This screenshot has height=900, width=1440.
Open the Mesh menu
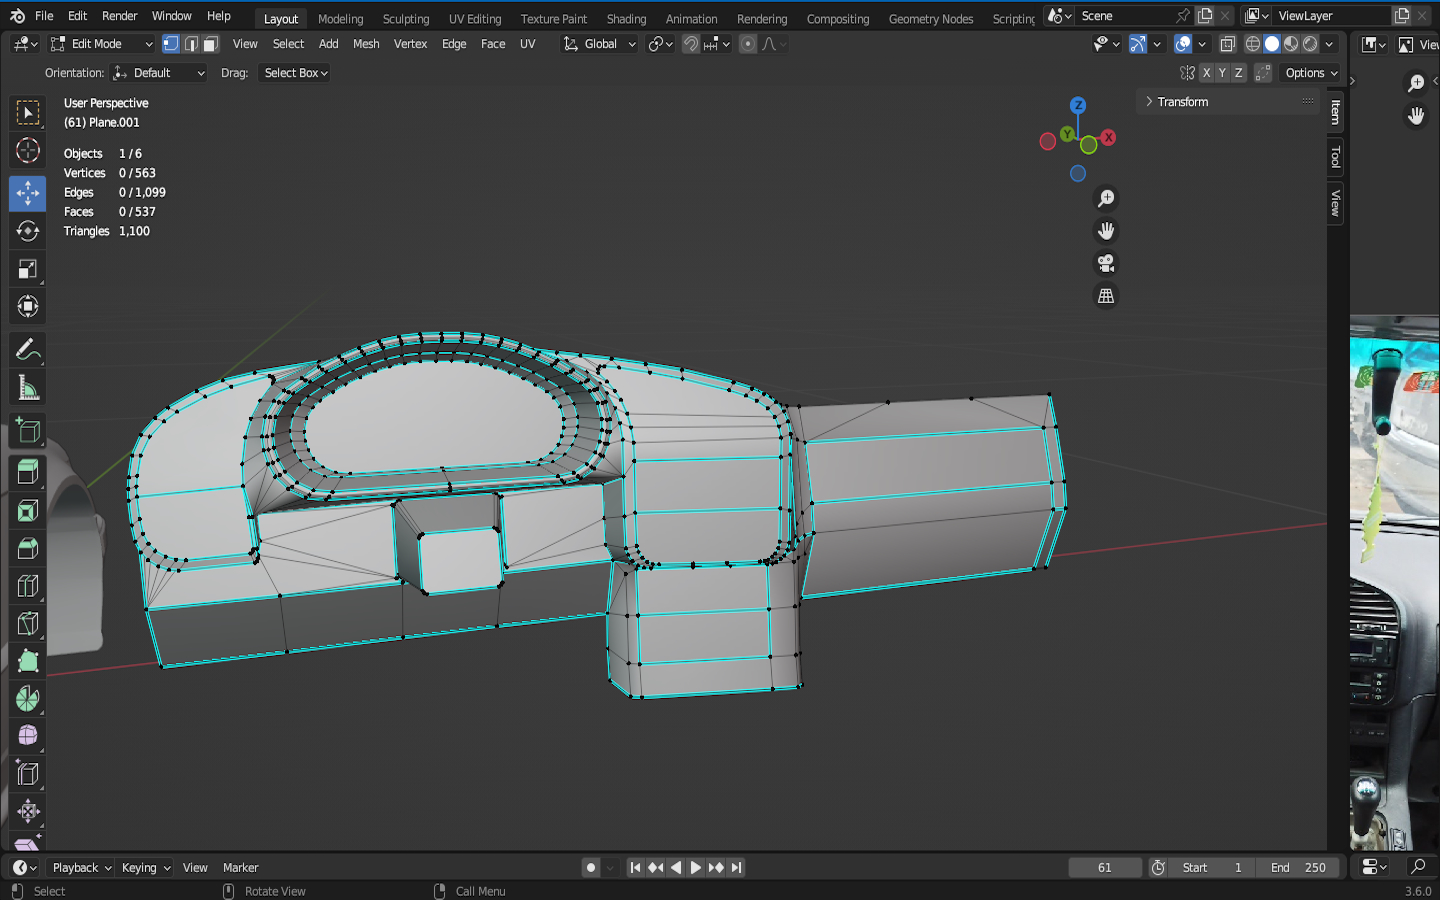[366, 44]
